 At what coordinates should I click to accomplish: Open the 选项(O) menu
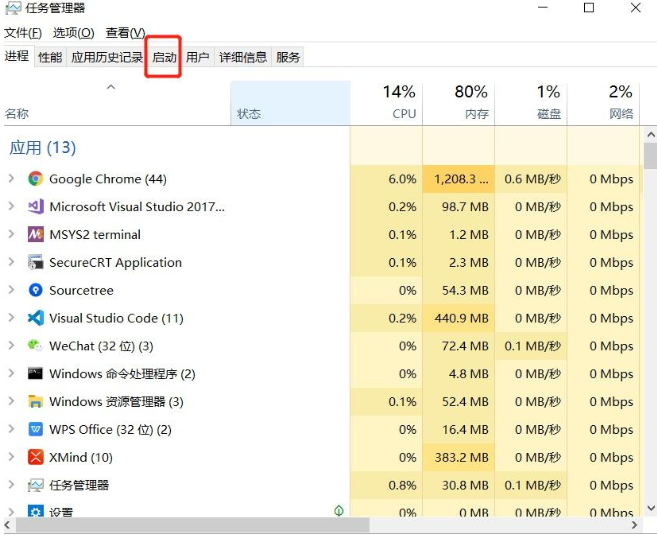74,32
